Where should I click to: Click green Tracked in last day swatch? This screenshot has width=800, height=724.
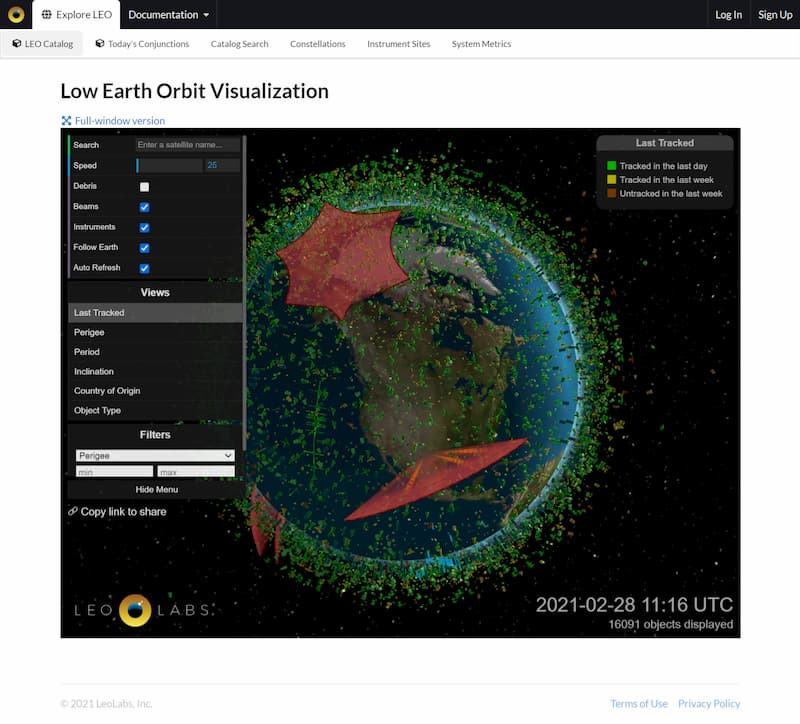(x=611, y=166)
